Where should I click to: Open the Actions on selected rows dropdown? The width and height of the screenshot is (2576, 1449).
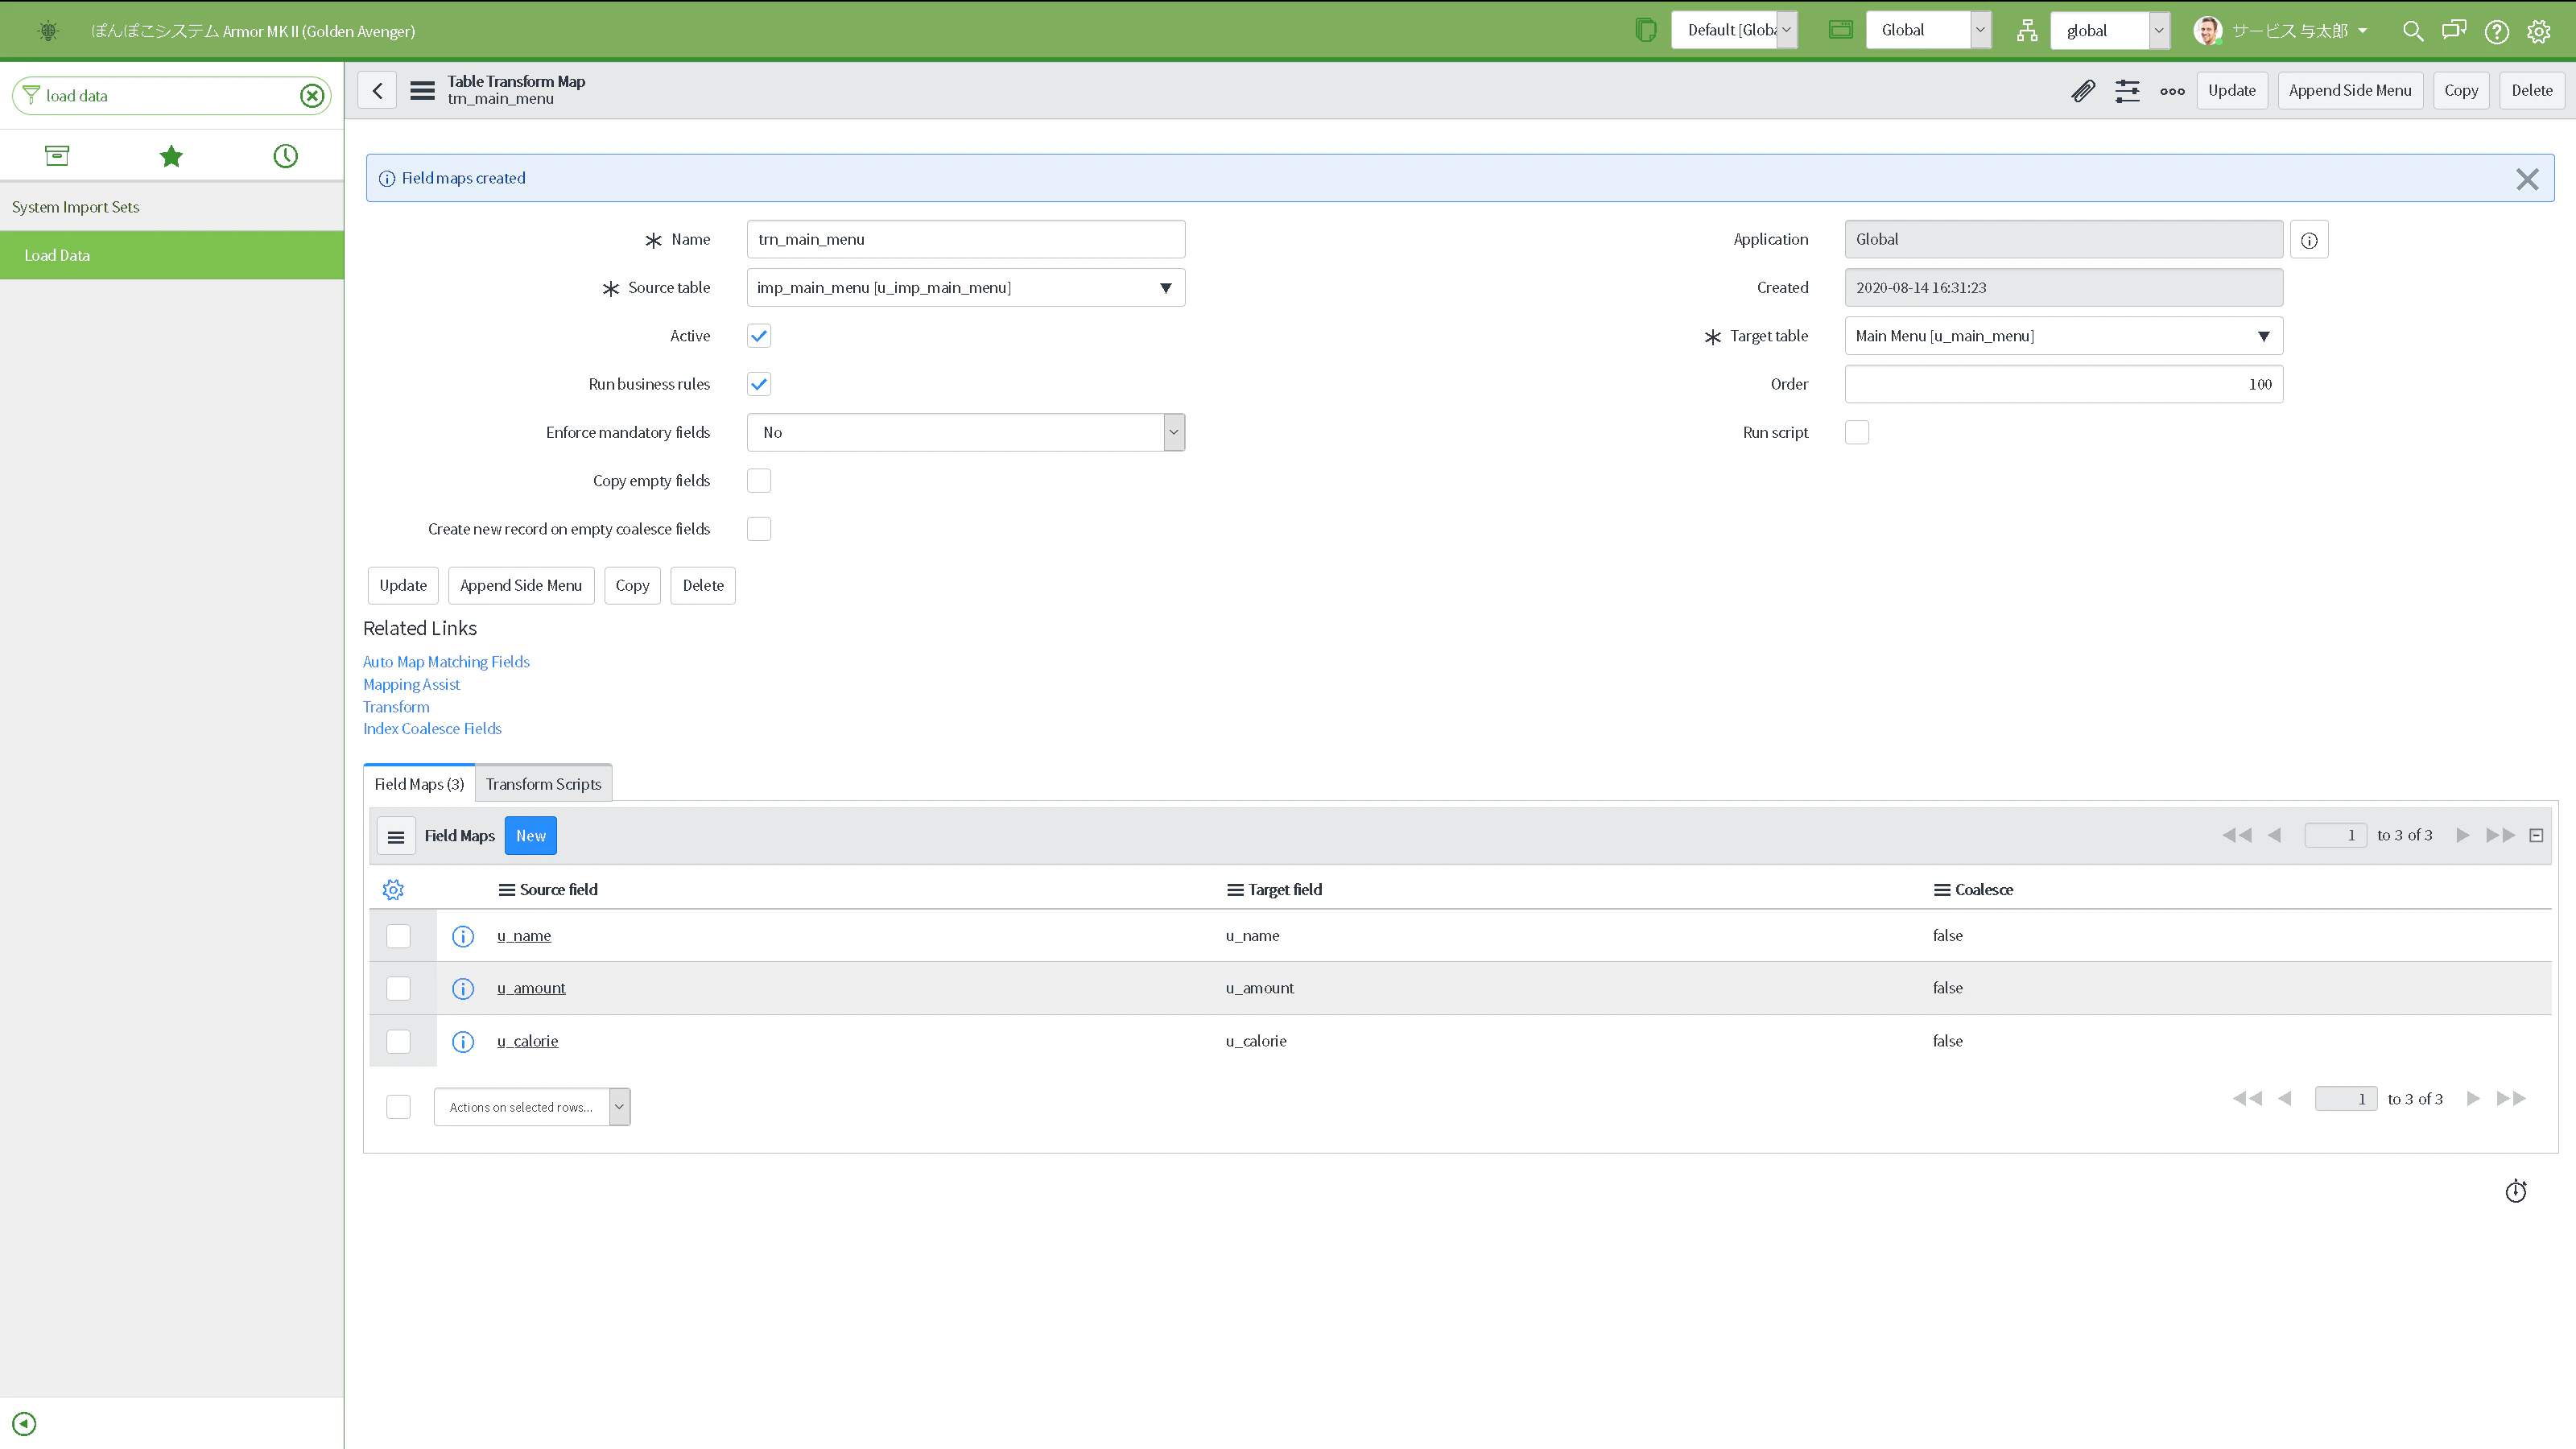tap(532, 1107)
